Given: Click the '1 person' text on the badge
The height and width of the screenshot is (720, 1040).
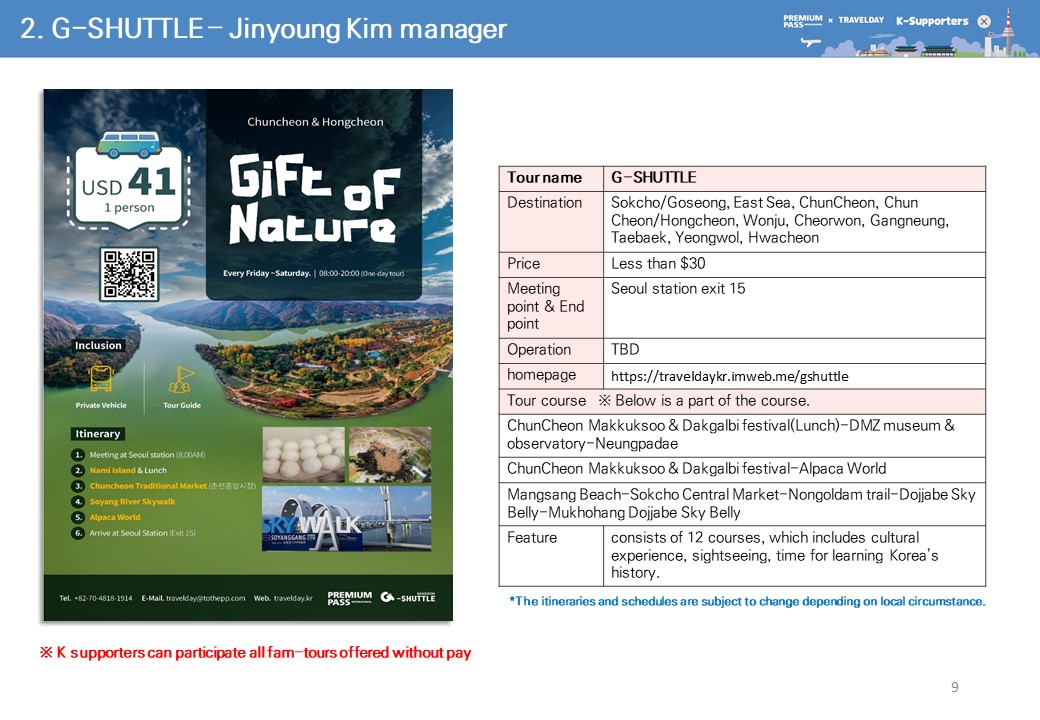Looking at the screenshot, I should pos(129,208).
